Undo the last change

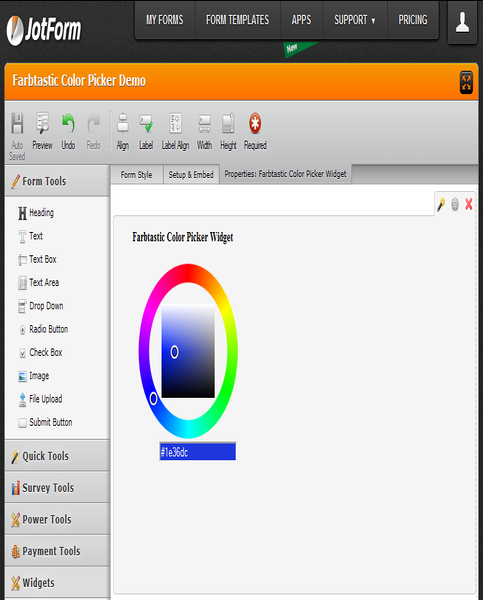[x=68, y=131]
